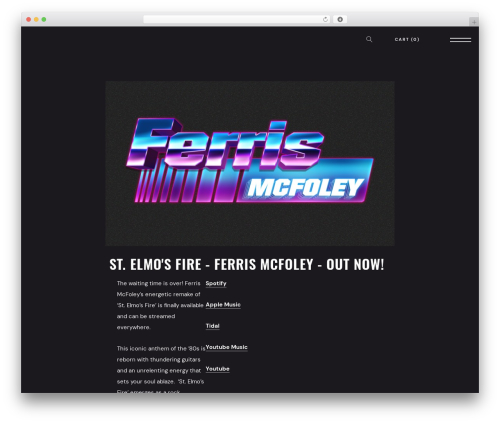This screenshot has height=423, width=500.
Task: Open the CART (0) link
Action: [x=407, y=39]
